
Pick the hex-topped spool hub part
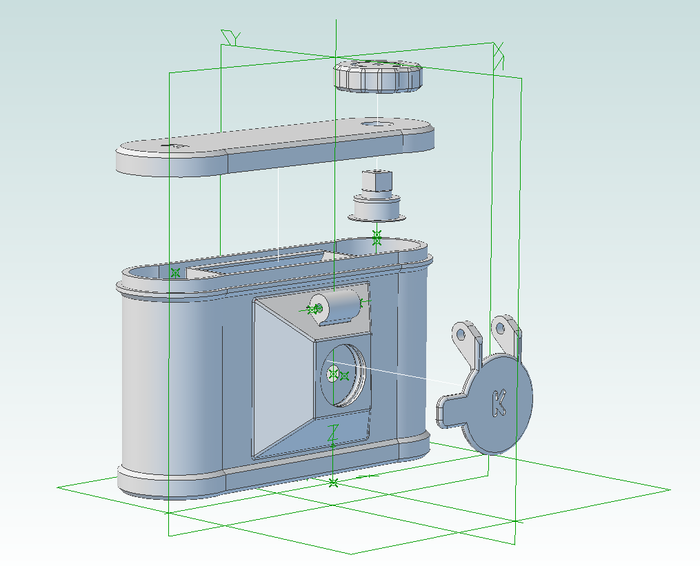pos(377,196)
